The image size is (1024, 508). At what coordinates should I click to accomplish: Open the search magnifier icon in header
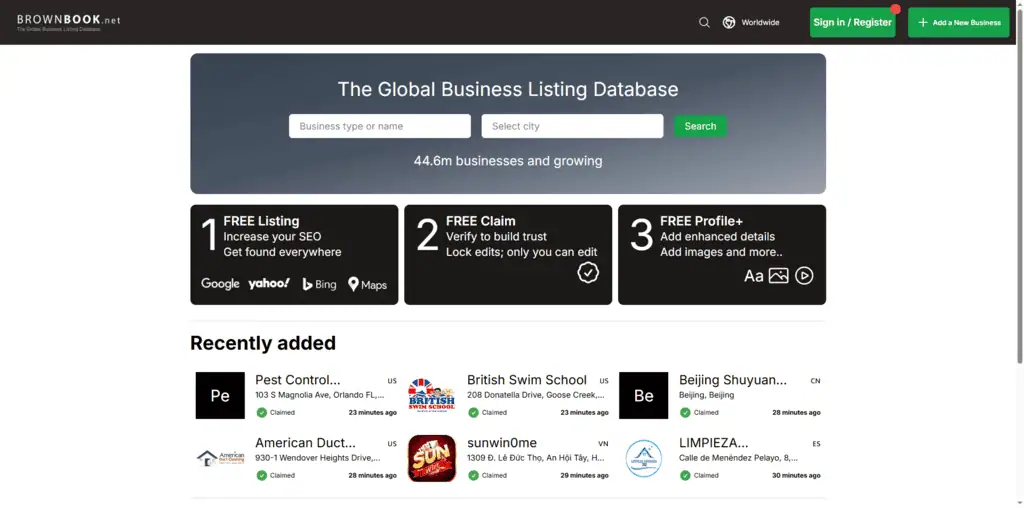point(704,22)
